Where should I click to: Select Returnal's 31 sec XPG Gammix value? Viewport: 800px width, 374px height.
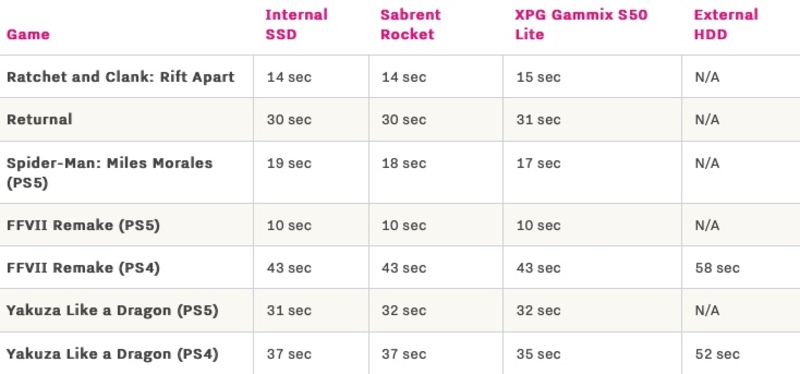click(538, 119)
